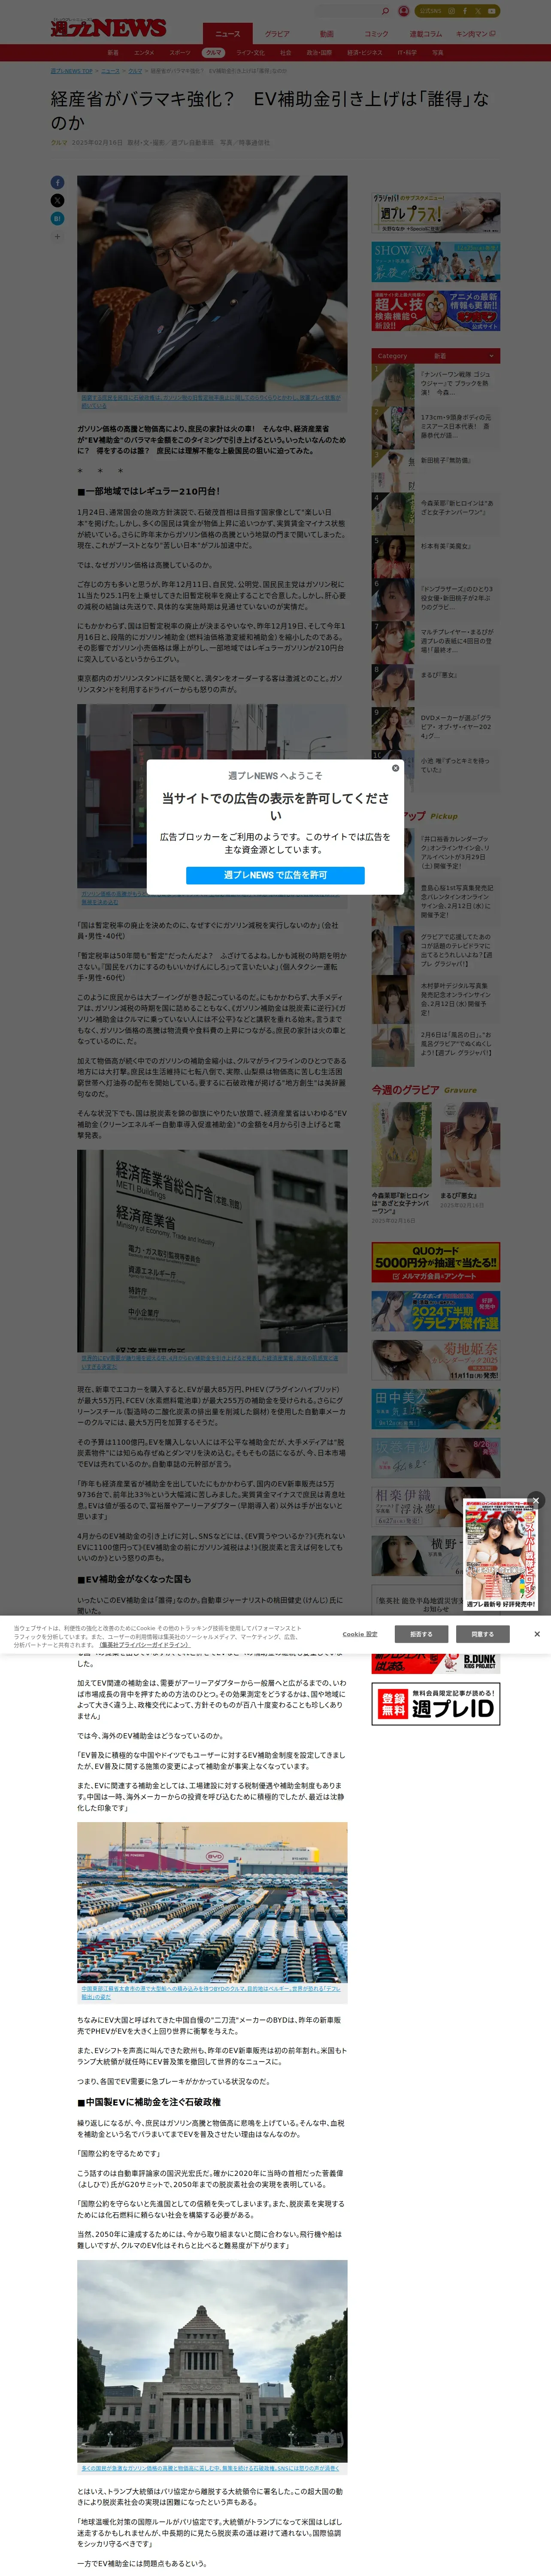551x2576 pixels.
Task: Click 週プレNEWS で広告を許可 button
Action: [x=275, y=875]
